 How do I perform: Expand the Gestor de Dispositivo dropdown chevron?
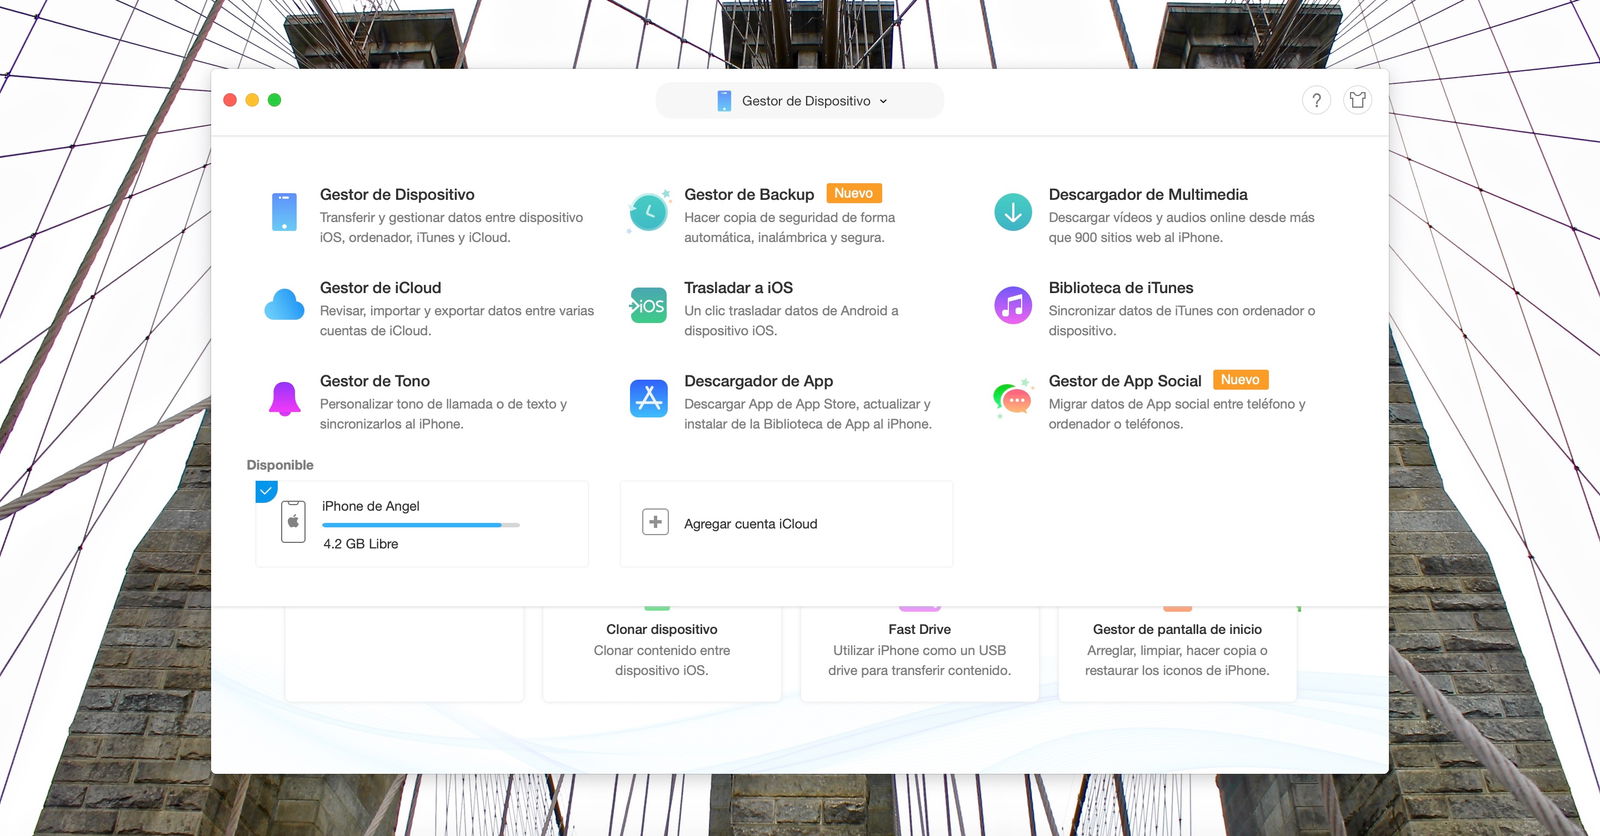pos(883,101)
